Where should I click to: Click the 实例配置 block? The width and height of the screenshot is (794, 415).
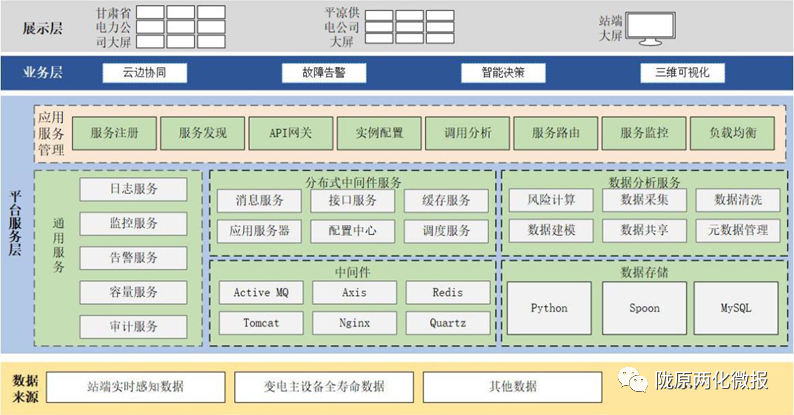coord(379,133)
